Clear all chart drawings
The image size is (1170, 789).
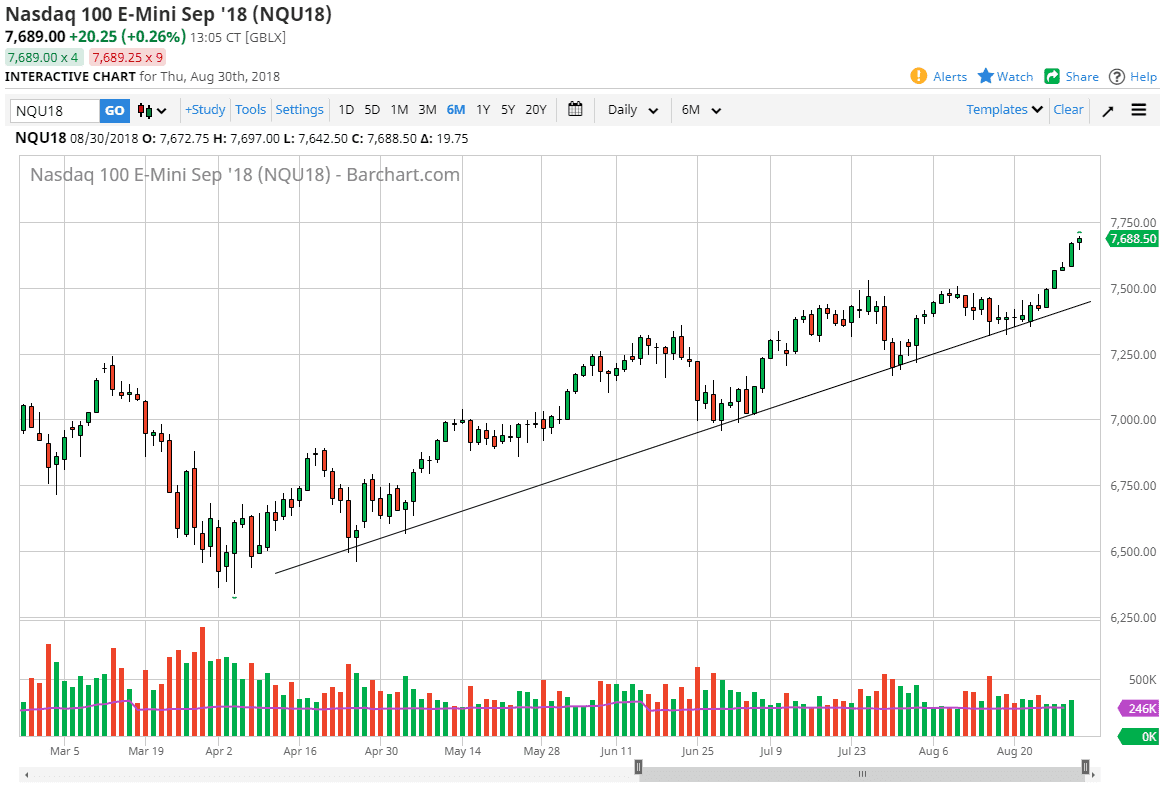(x=1068, y=110)
